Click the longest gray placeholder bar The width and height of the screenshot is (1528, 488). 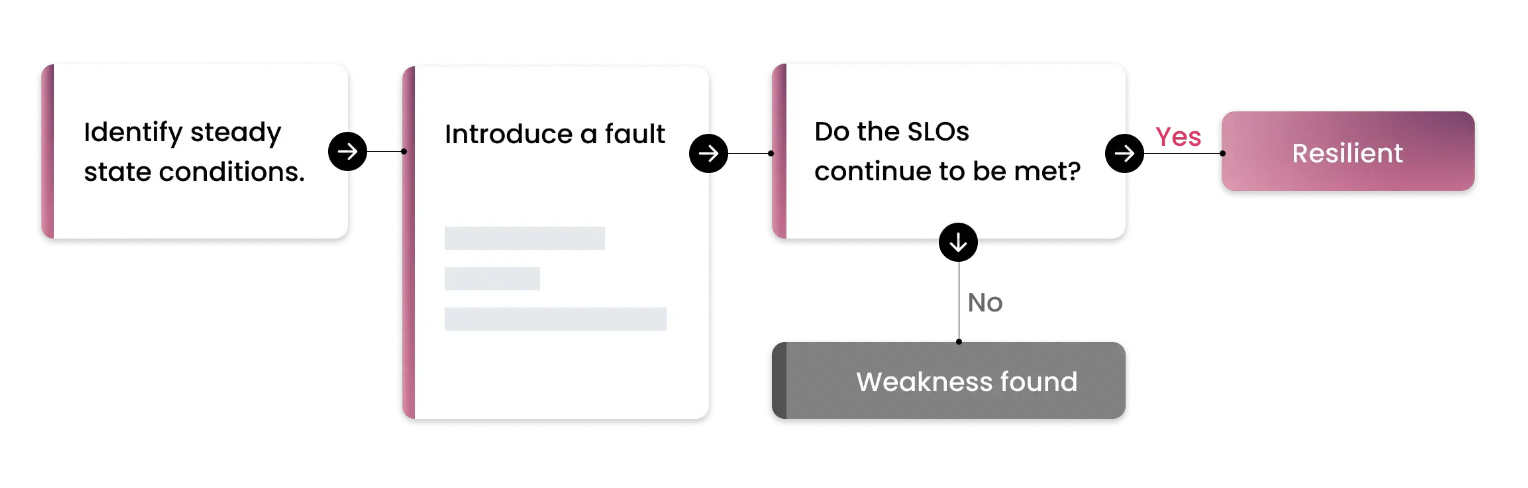pos(556,319)
